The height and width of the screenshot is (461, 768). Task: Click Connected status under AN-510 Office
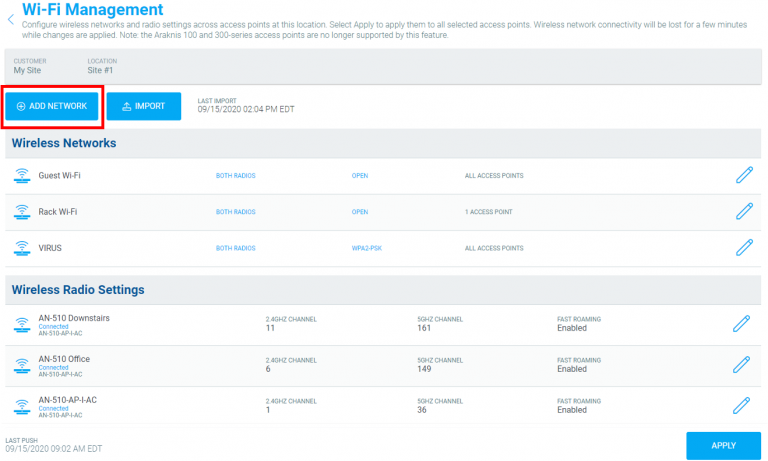53,367
